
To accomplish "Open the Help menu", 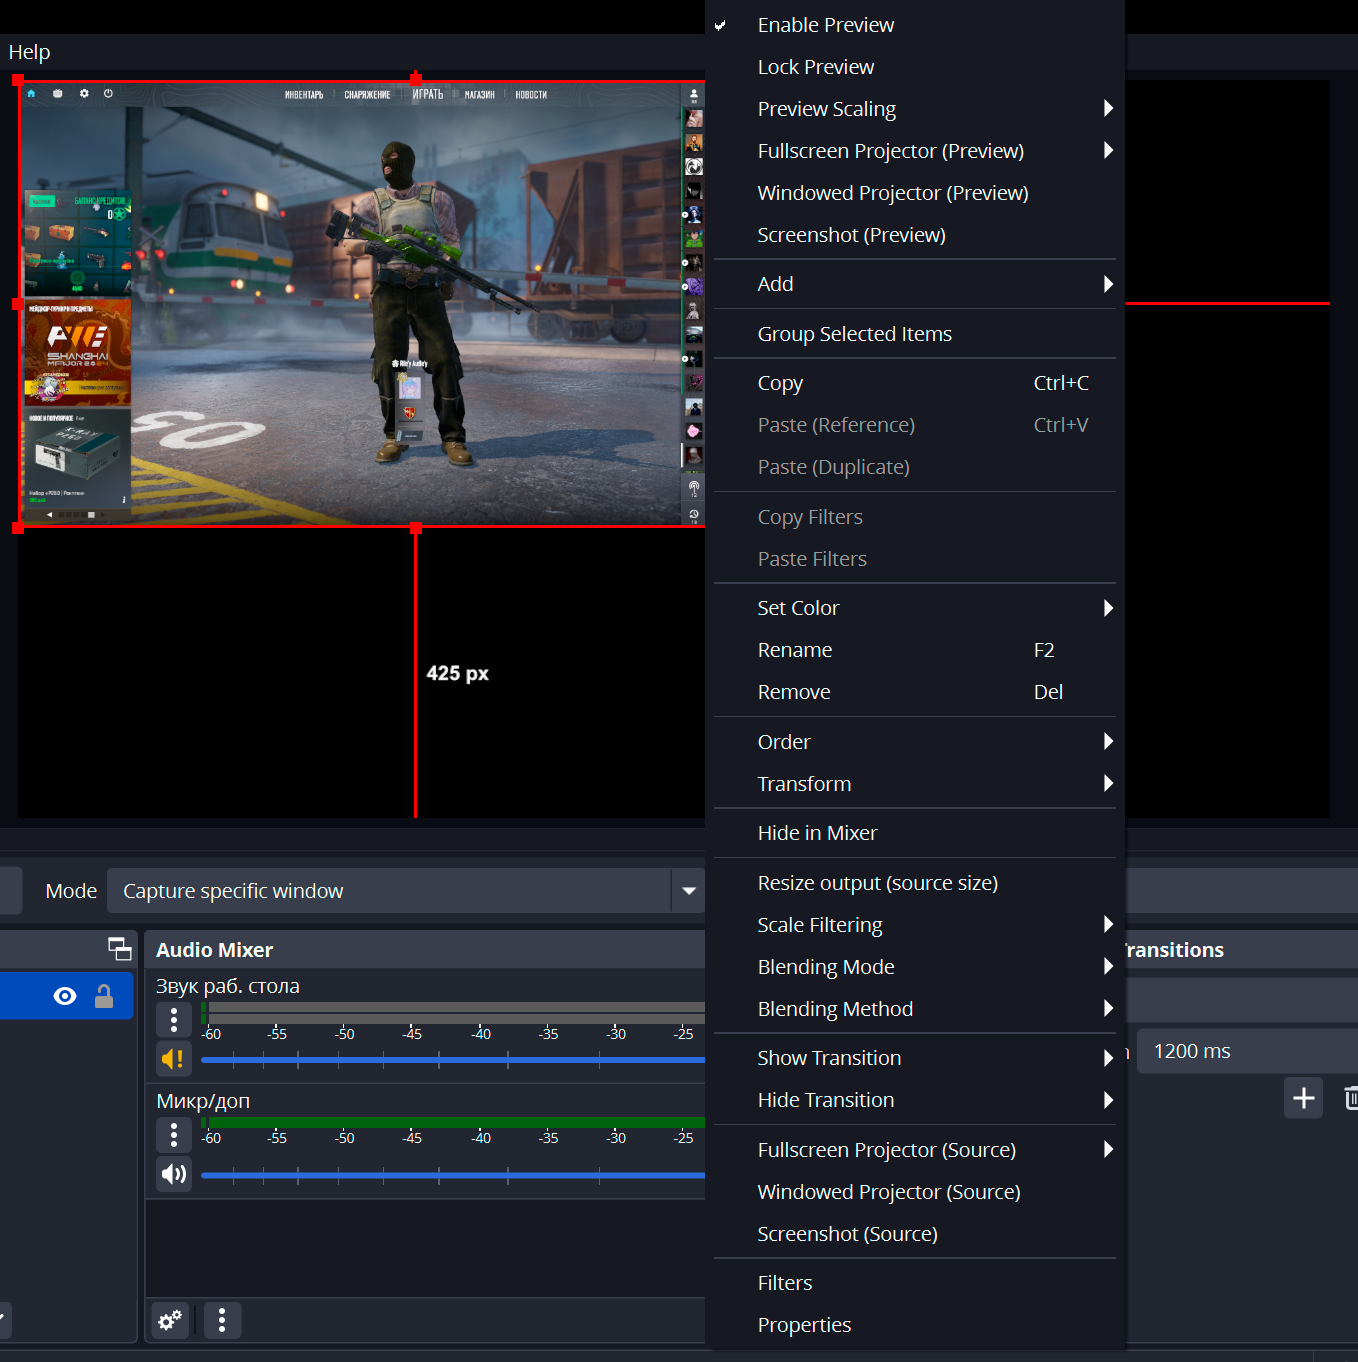I will click(x=29, y=52).
